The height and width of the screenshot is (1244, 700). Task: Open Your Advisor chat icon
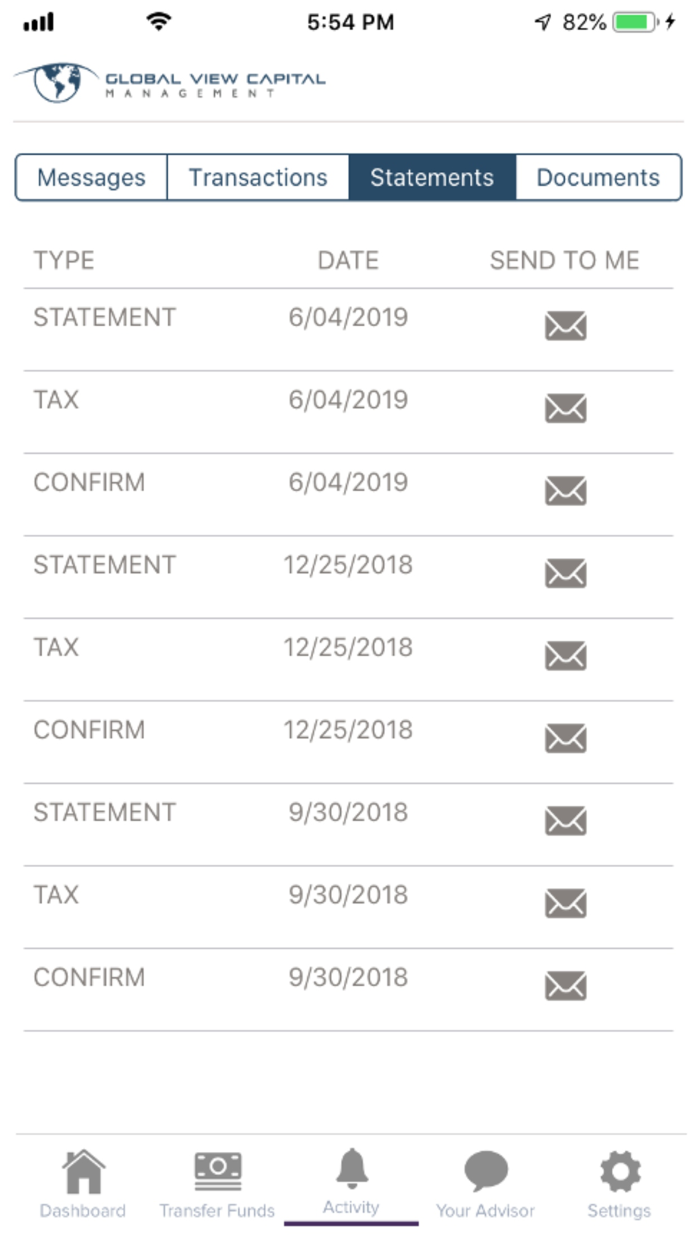(485, 1168)
